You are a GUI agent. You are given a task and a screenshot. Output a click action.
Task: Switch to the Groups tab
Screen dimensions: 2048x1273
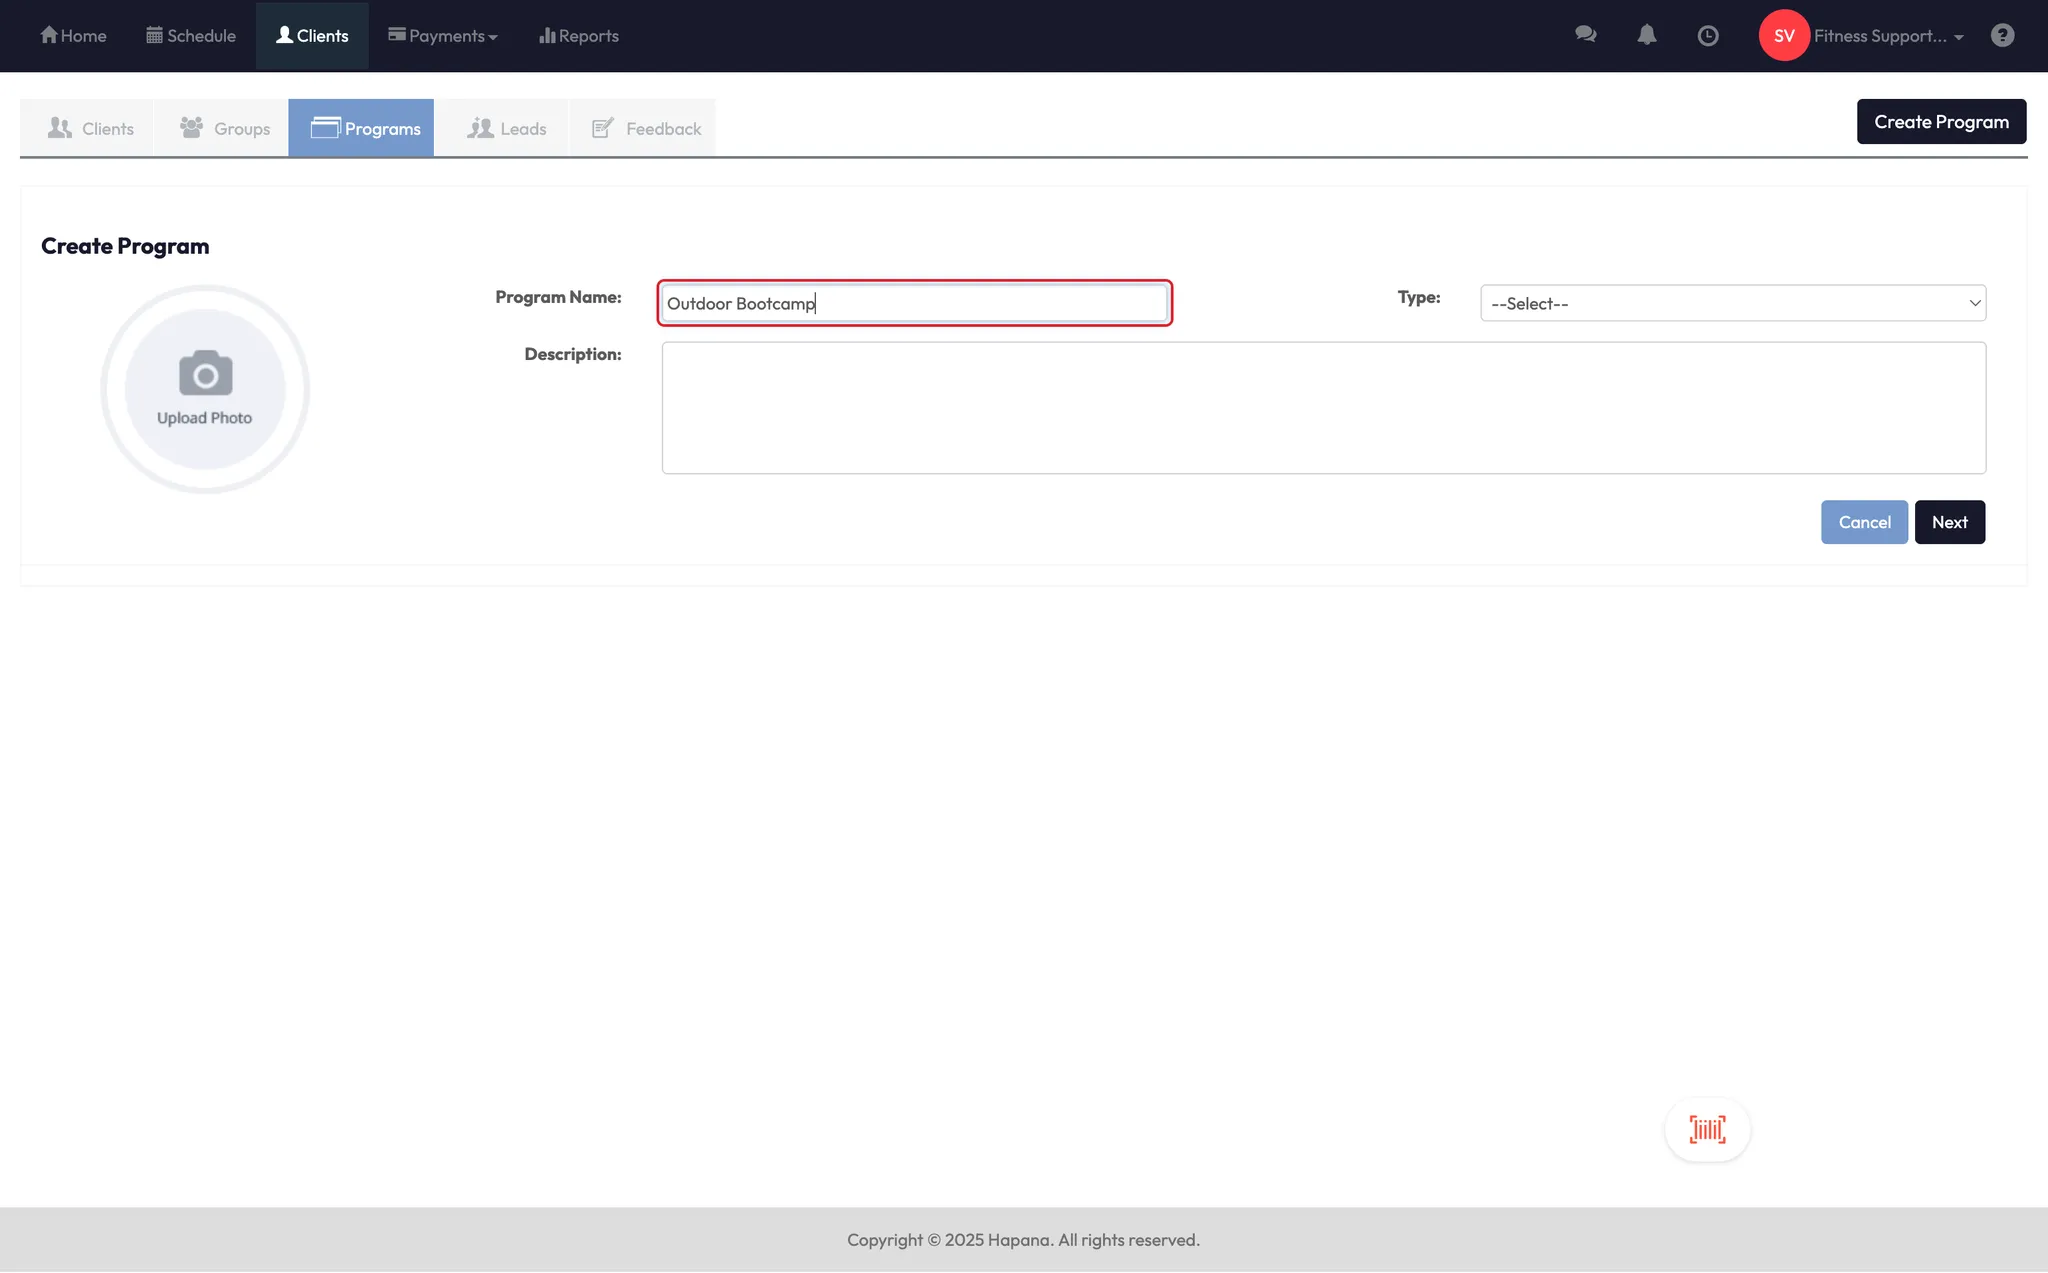click(225, 128)
